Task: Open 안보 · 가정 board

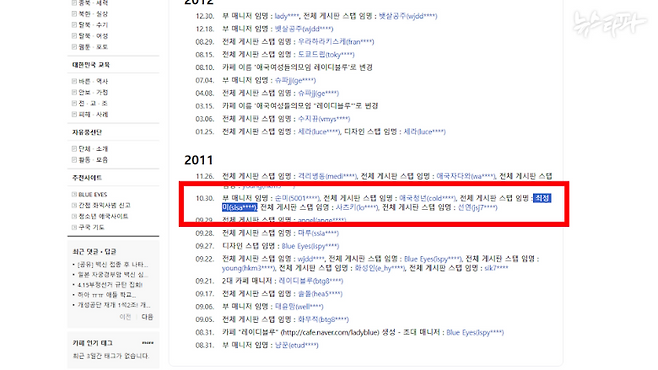Action: click(93, 92)
